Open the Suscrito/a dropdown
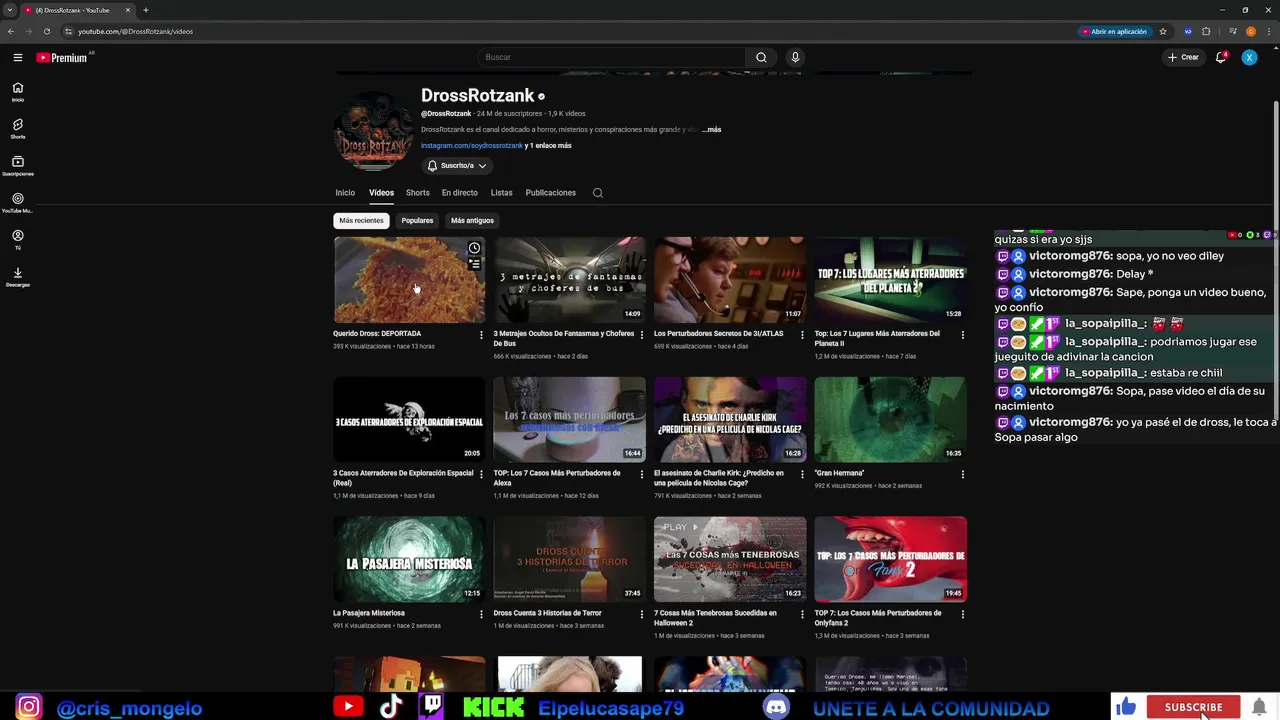Screen dimensions: 1280x720 tap(457, 165)
